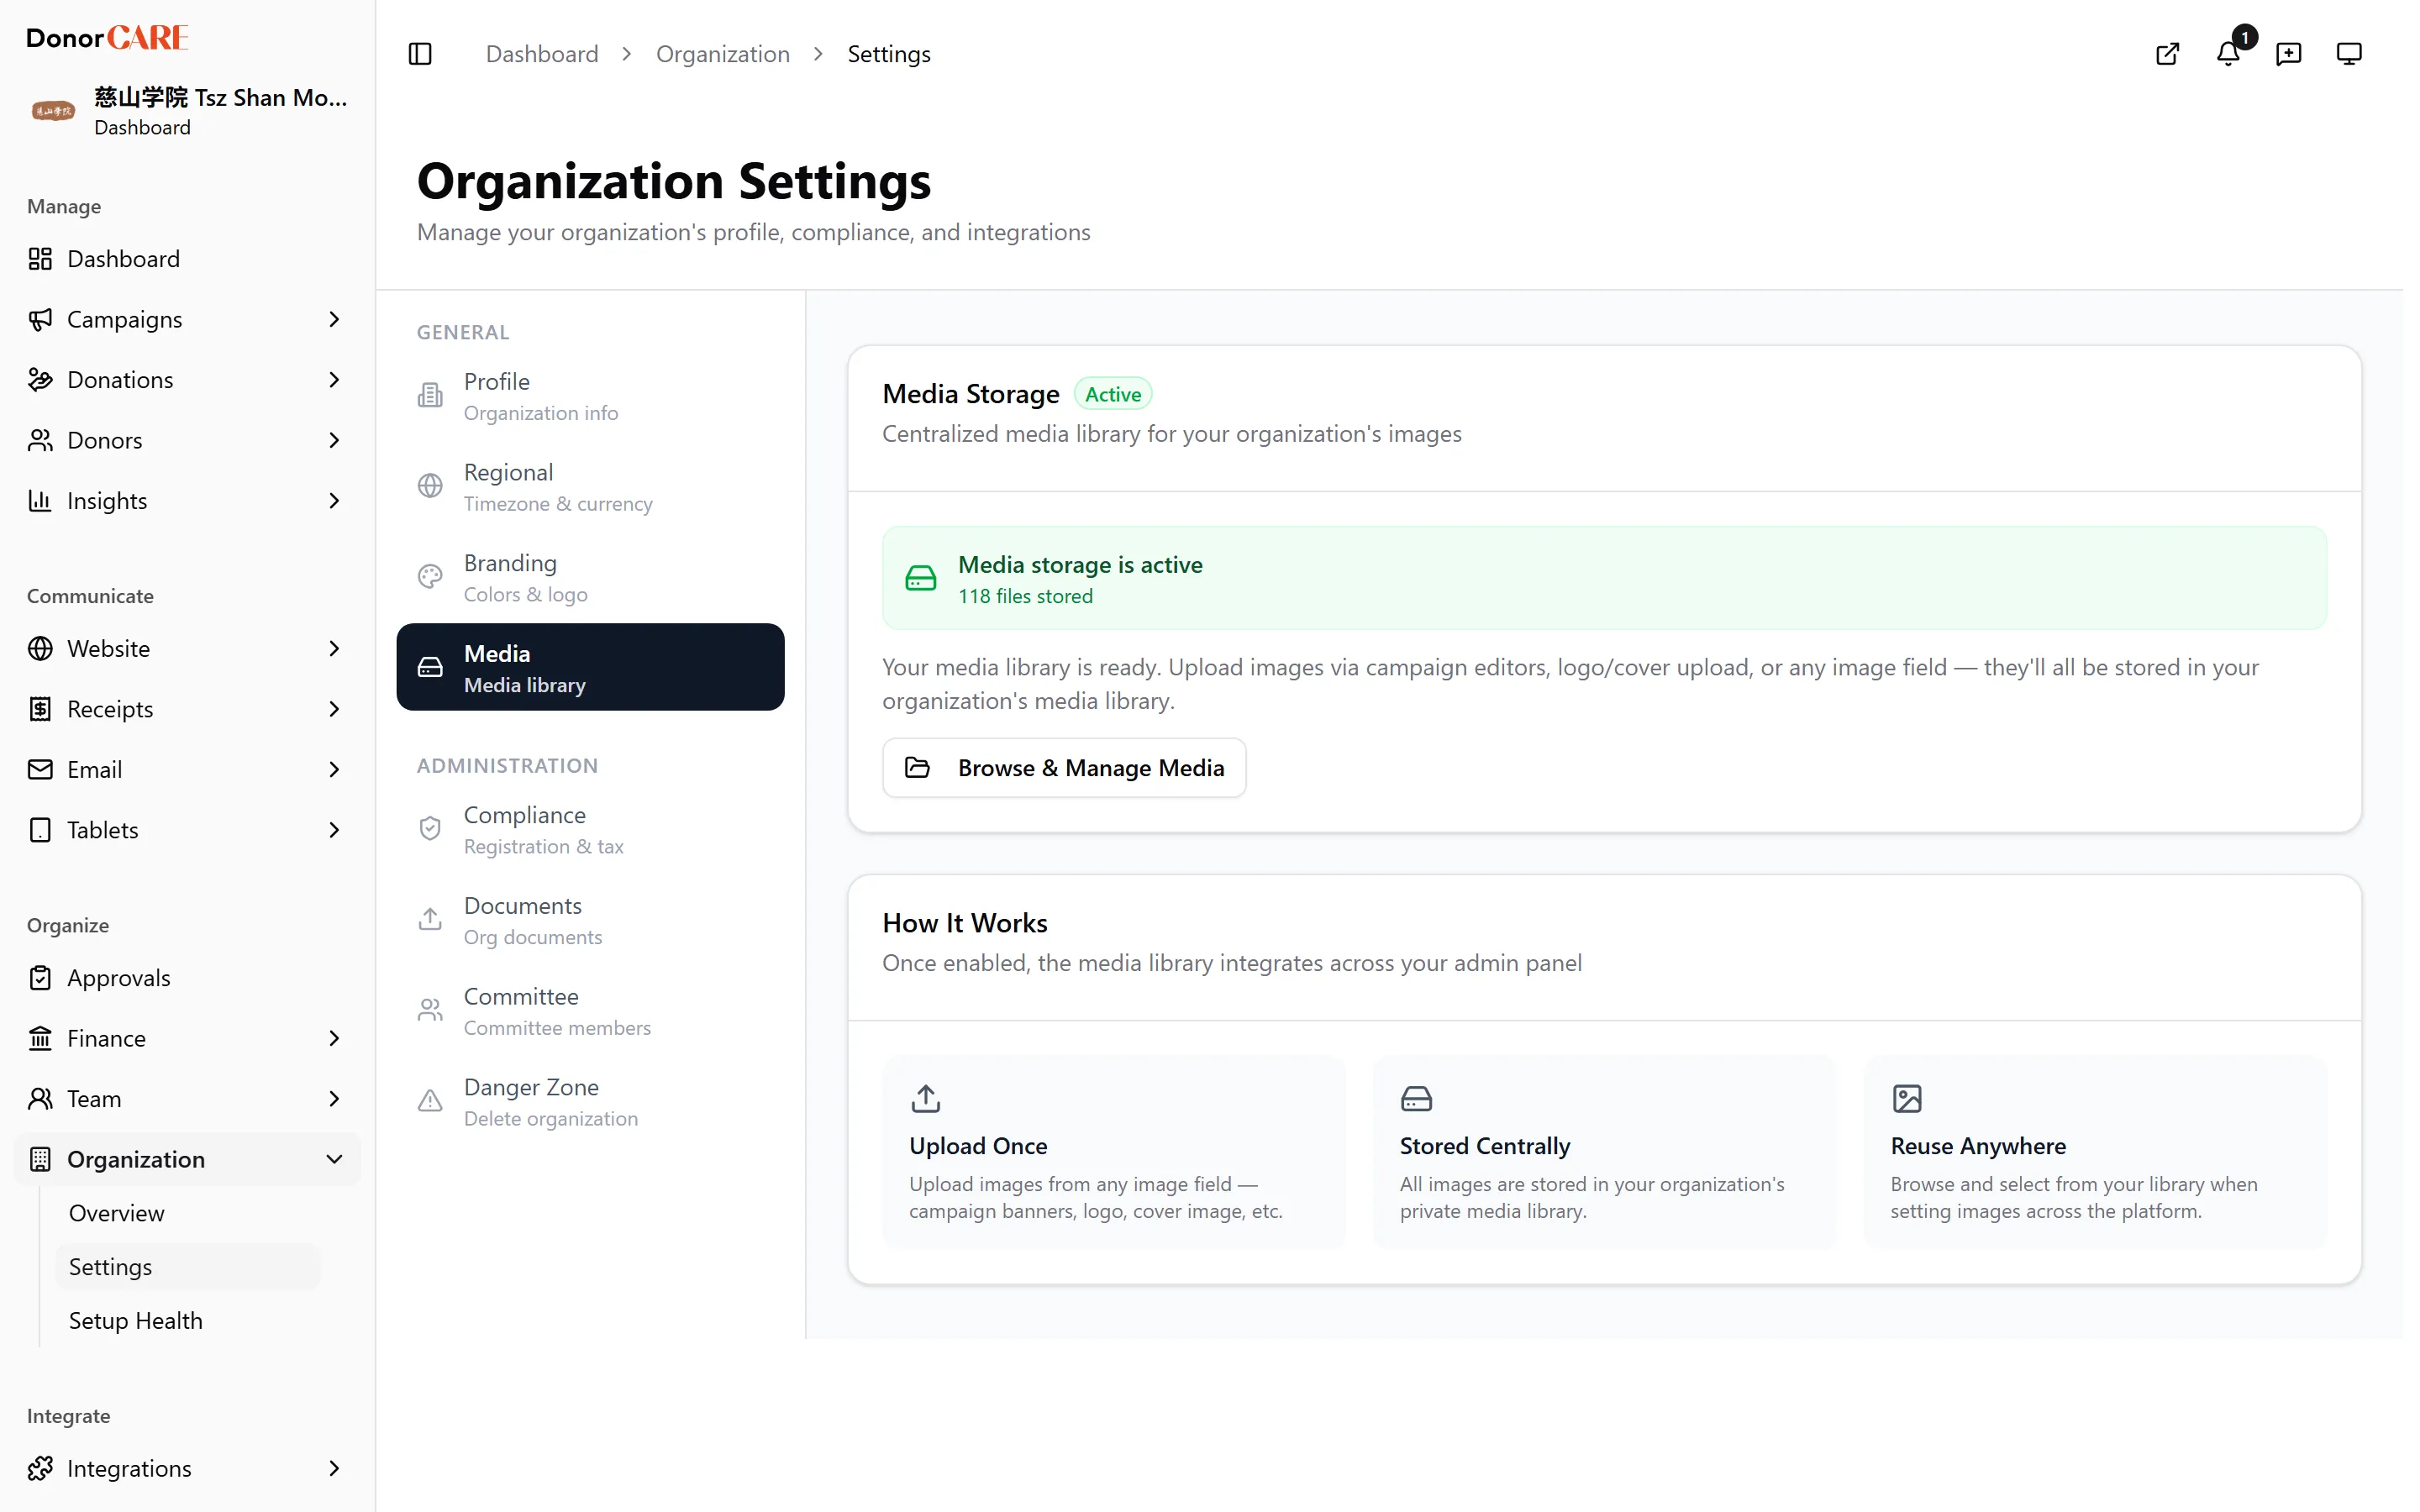Click the Settings breadcrumb text
2420x1512 pixels.
tap(889, 54)
